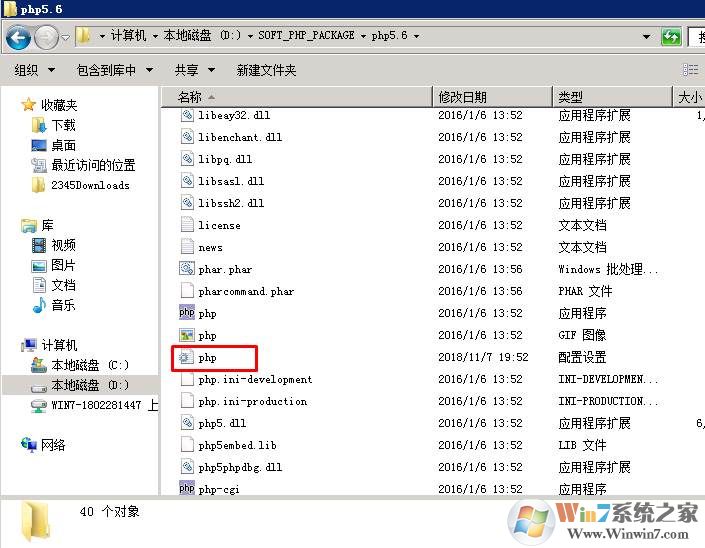The image size is (705, 548).
Task: Click INI-DEVELOPMEN... type cell
Action: point(608,379)
